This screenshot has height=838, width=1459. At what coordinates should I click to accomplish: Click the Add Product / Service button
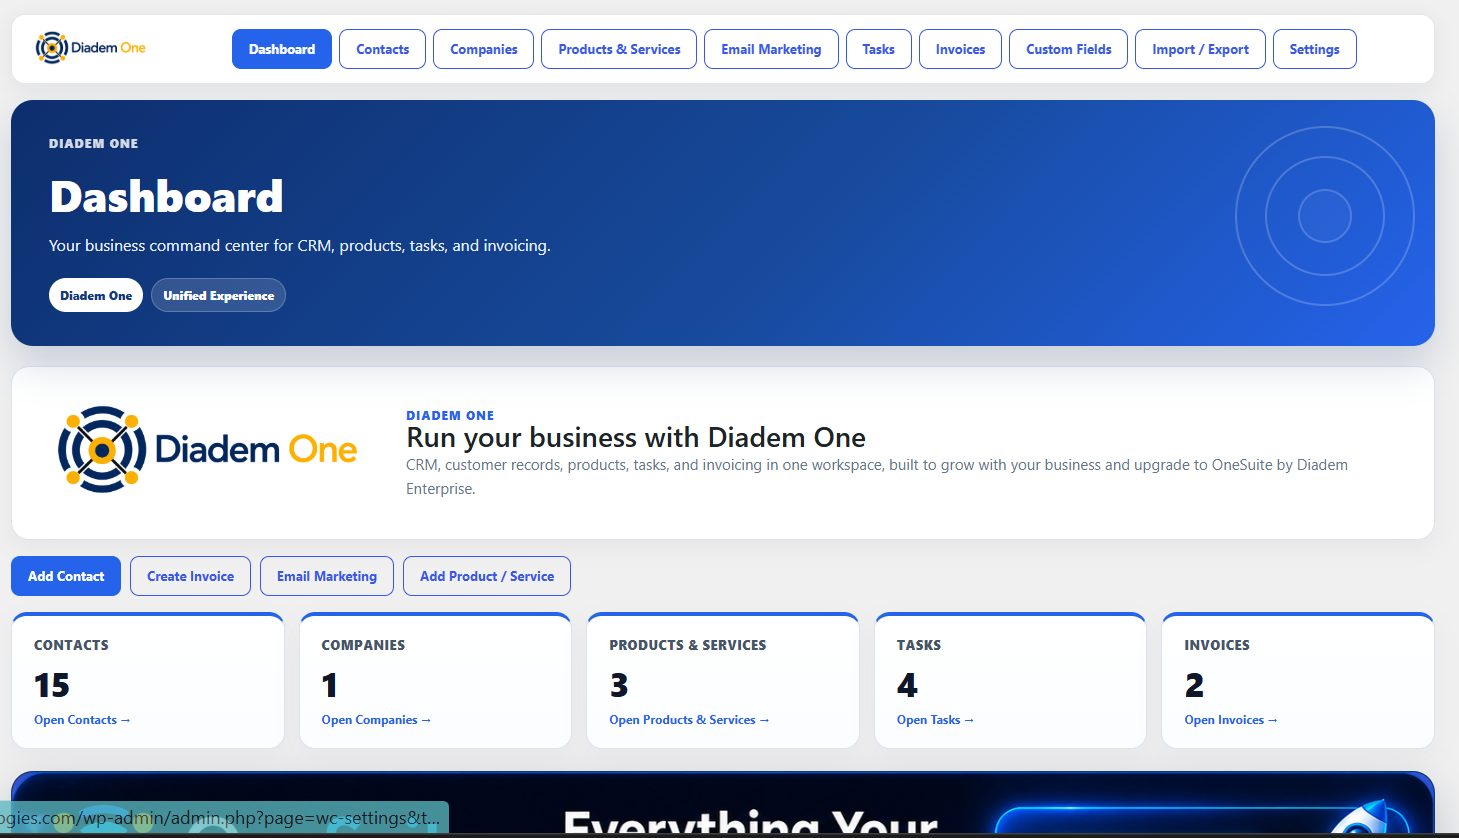point(487,576)
